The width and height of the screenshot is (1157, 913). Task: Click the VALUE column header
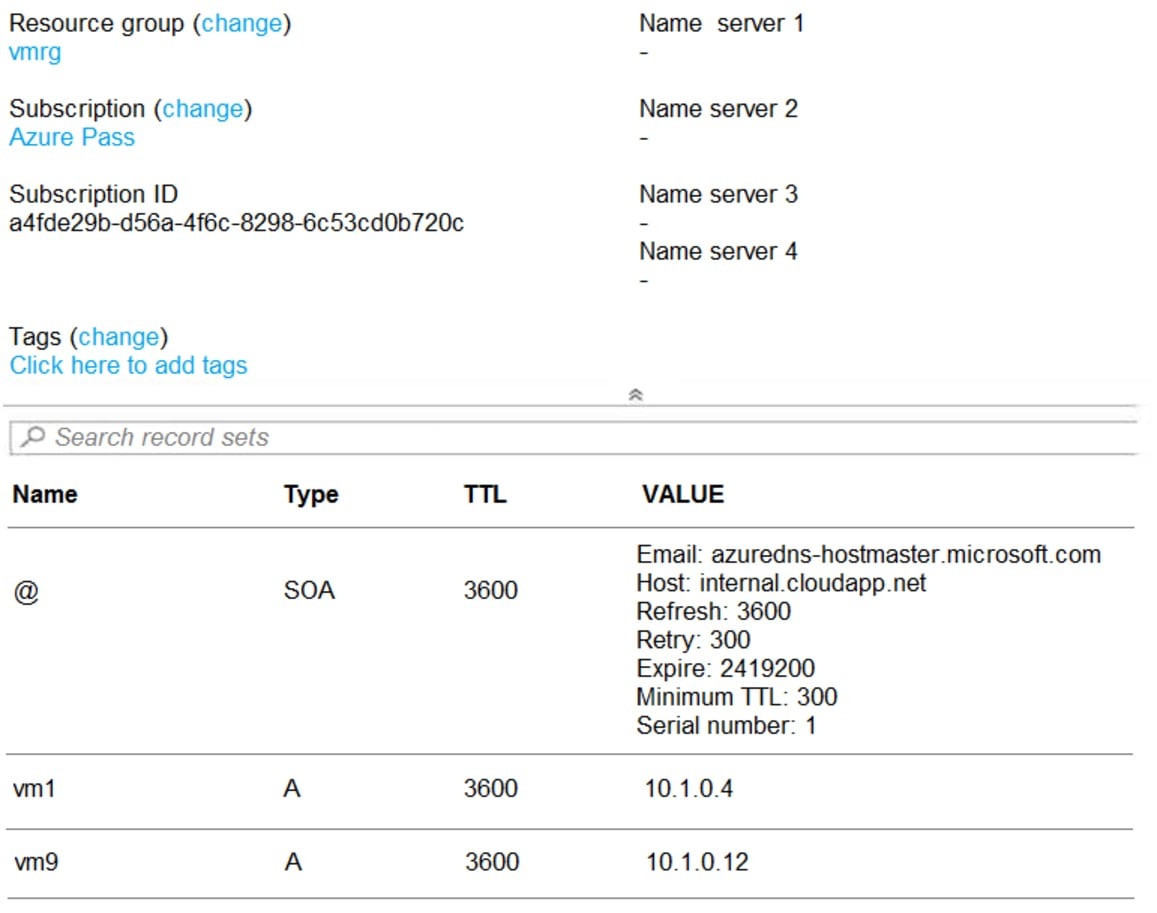pyautogui.click(x=681, y=493)
